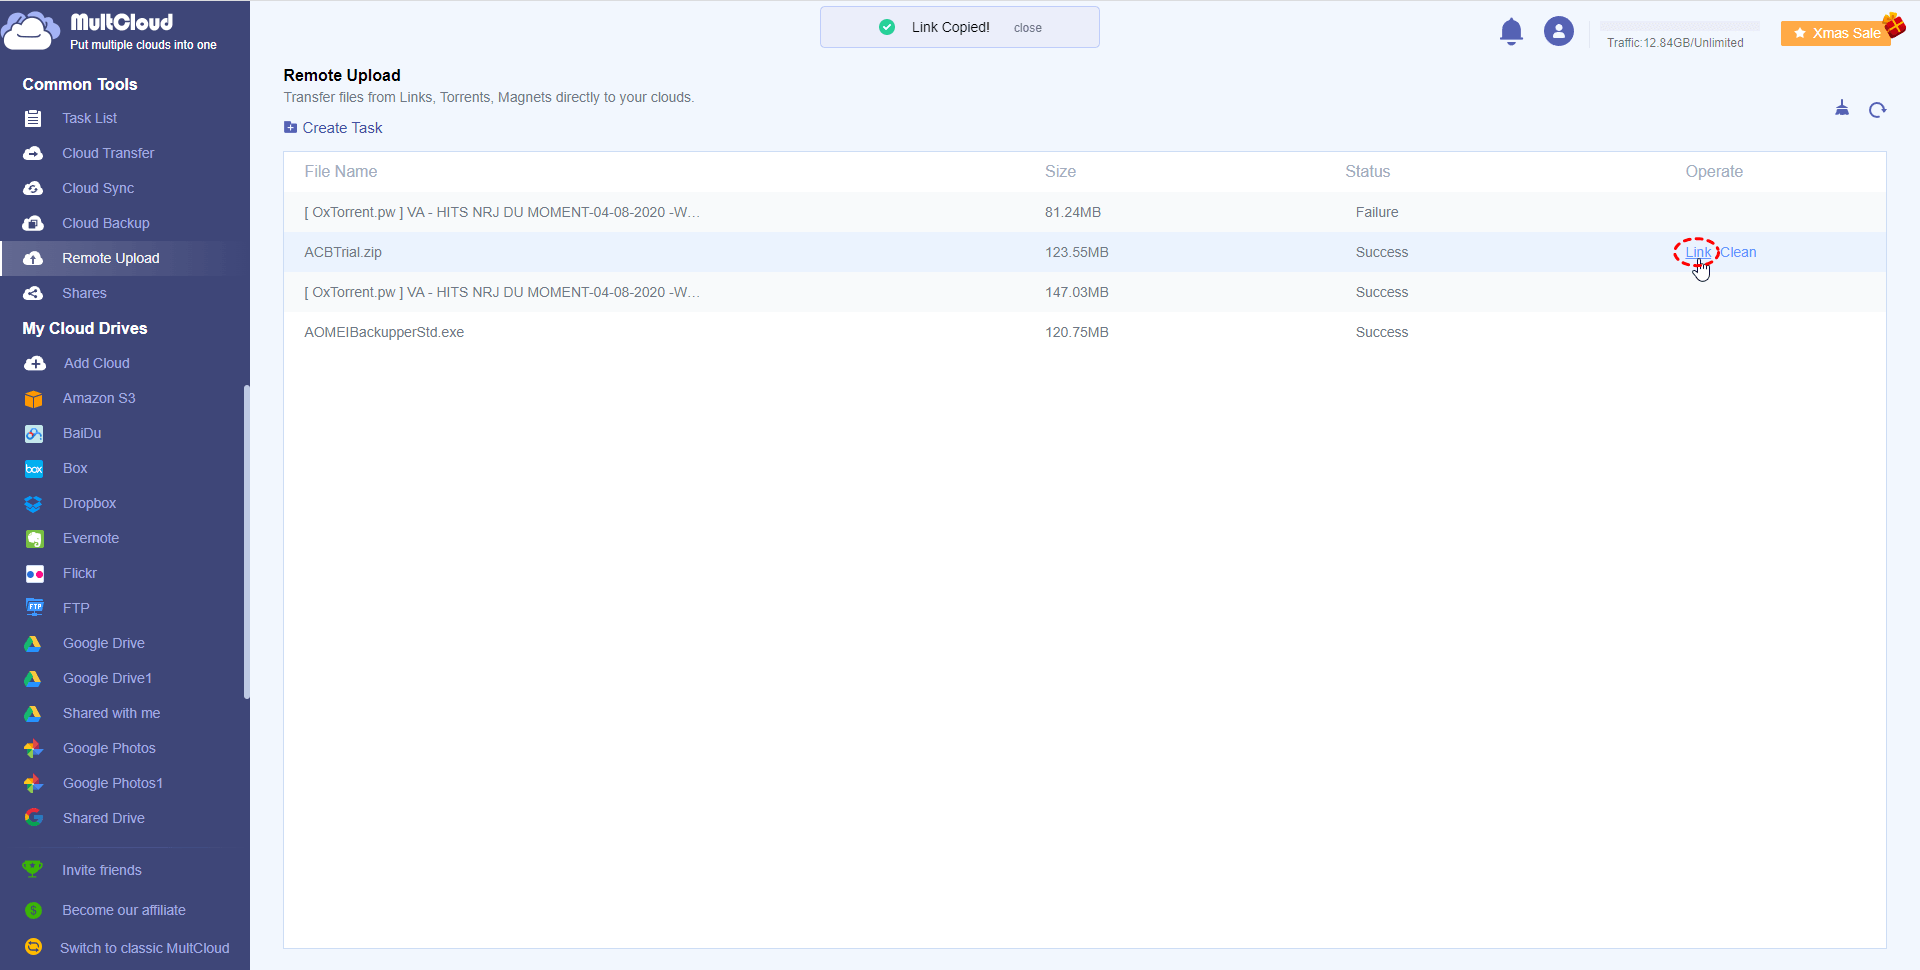Click the 120.75MB size value
Screen dimensions: 1920x970
[x=1077, y=332]
